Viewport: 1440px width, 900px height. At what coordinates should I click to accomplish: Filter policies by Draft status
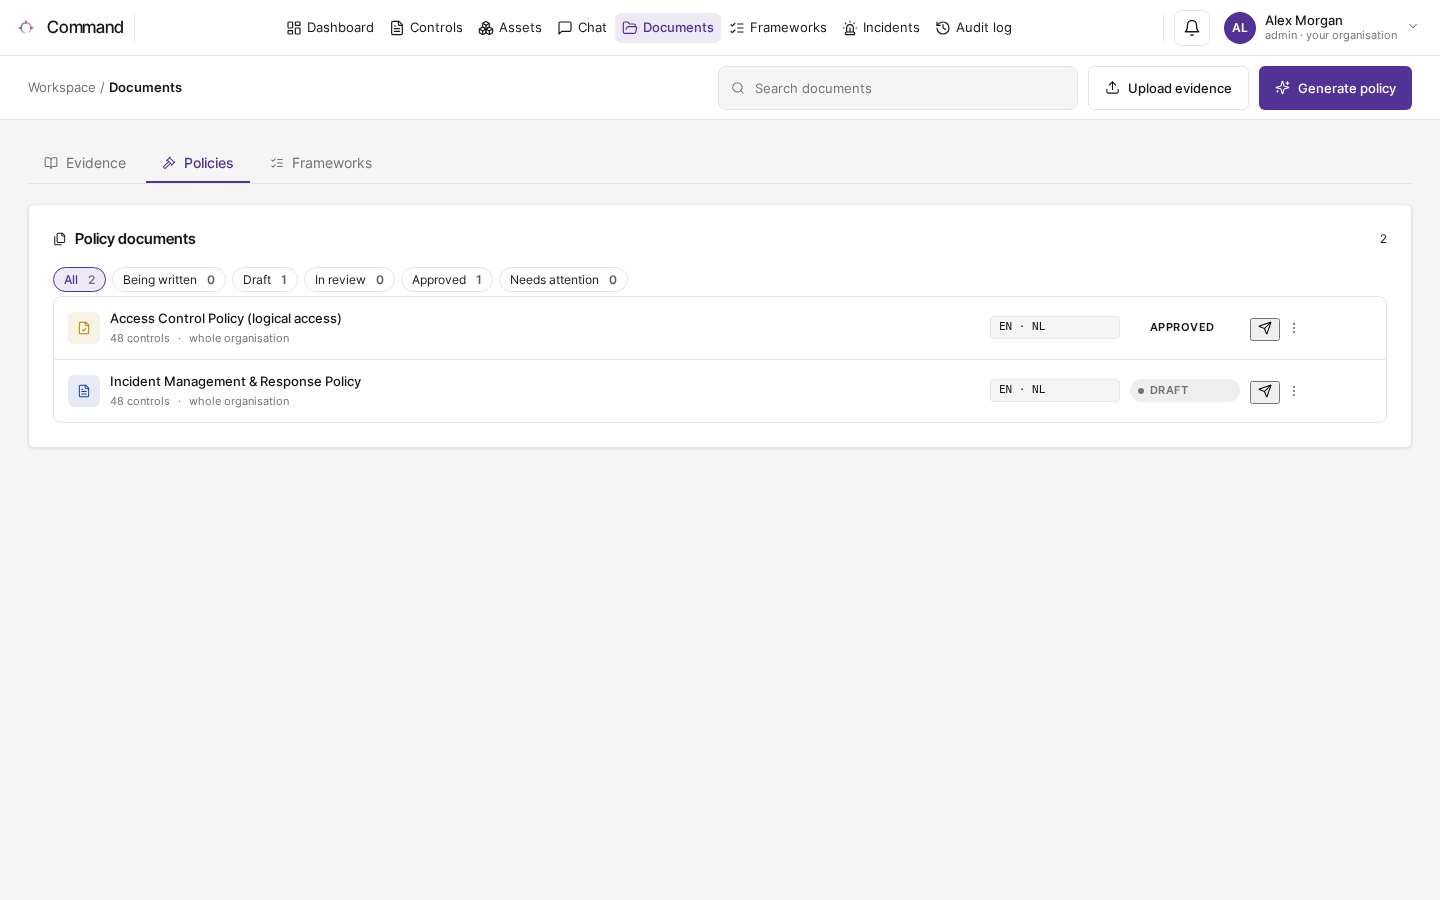click(264, 280)
